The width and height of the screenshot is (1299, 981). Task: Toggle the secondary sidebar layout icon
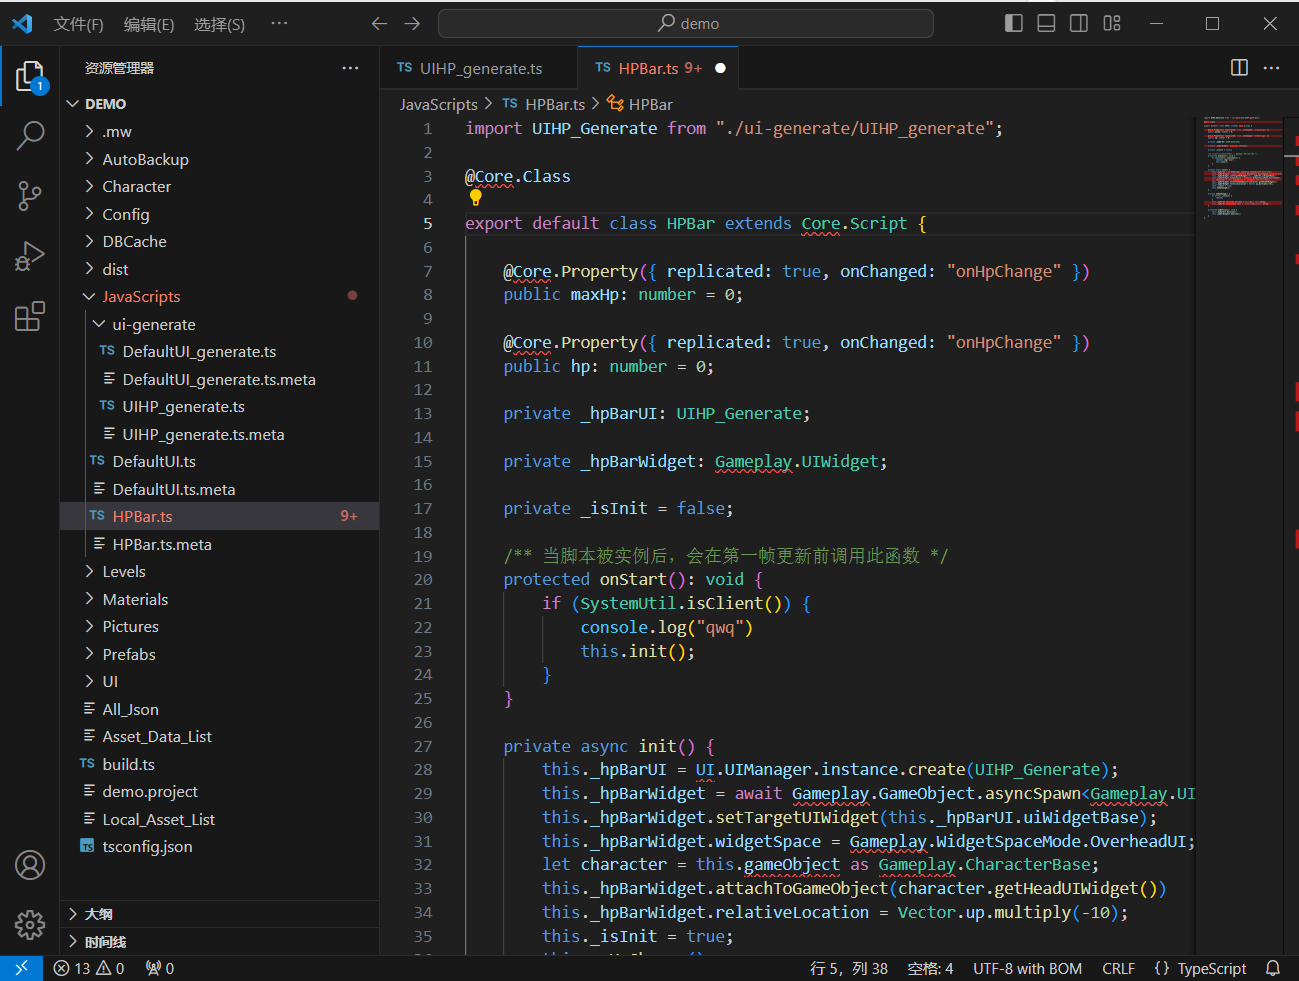(x=1079, y=23)
